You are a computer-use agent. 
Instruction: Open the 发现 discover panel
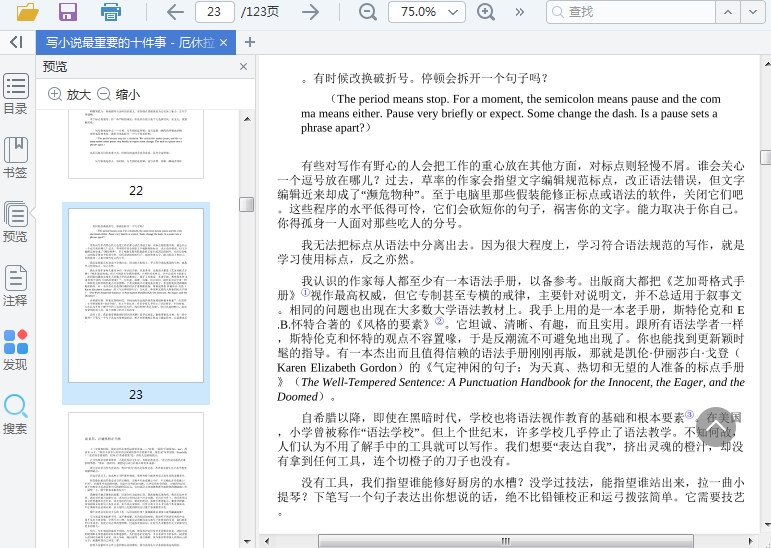(16, 349)
